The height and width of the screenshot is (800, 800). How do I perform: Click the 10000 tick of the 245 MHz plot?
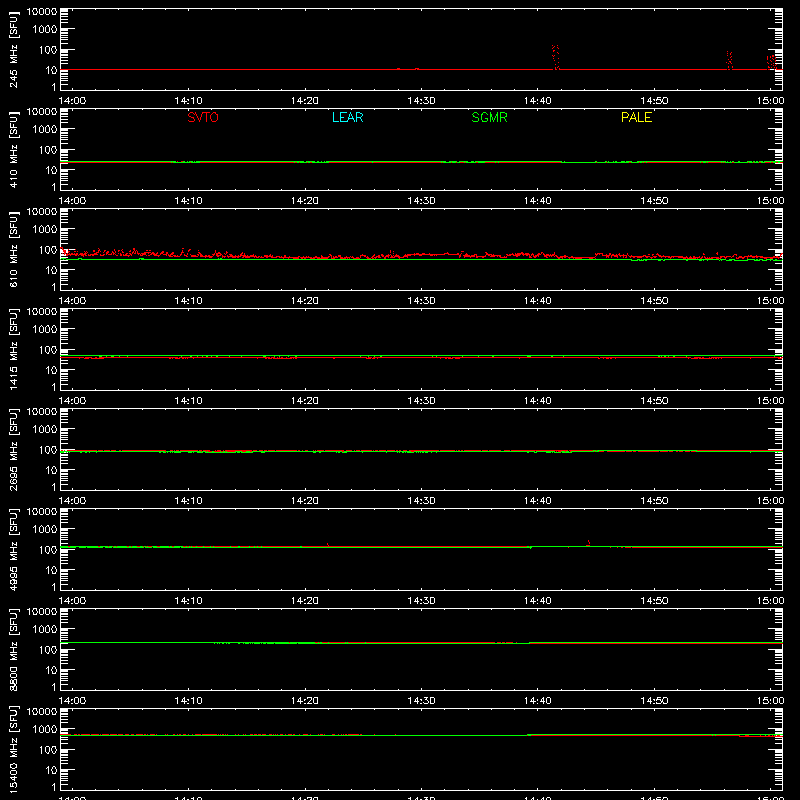pyautogui.click(x=42, y=12)
